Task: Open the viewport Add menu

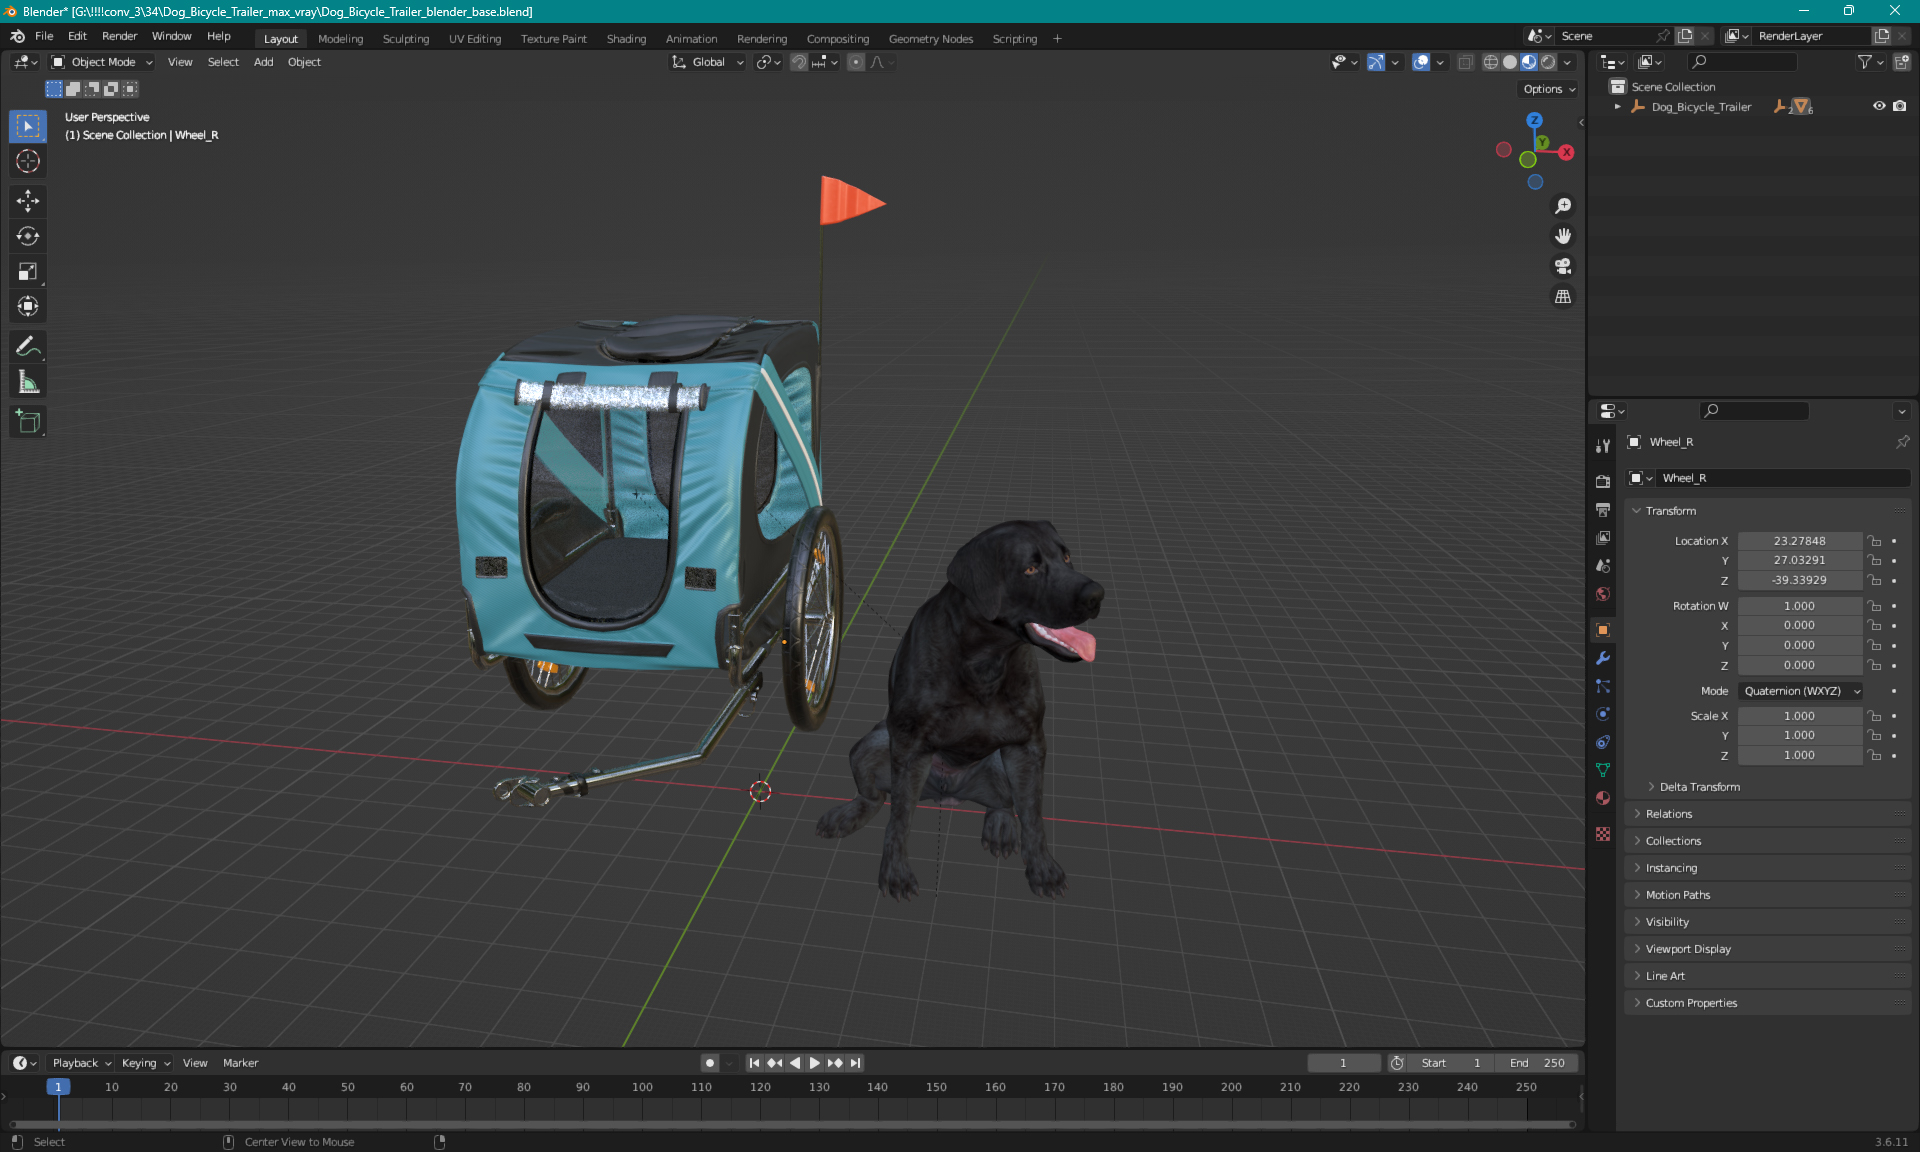Action: click(x=263, y=62)
